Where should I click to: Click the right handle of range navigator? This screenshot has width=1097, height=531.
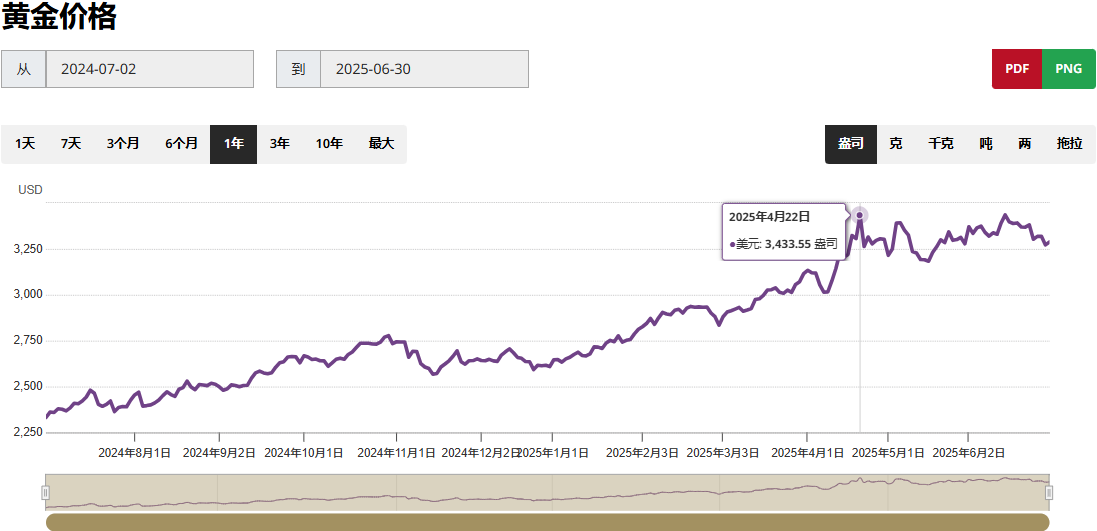click(x=1049, y=493)
